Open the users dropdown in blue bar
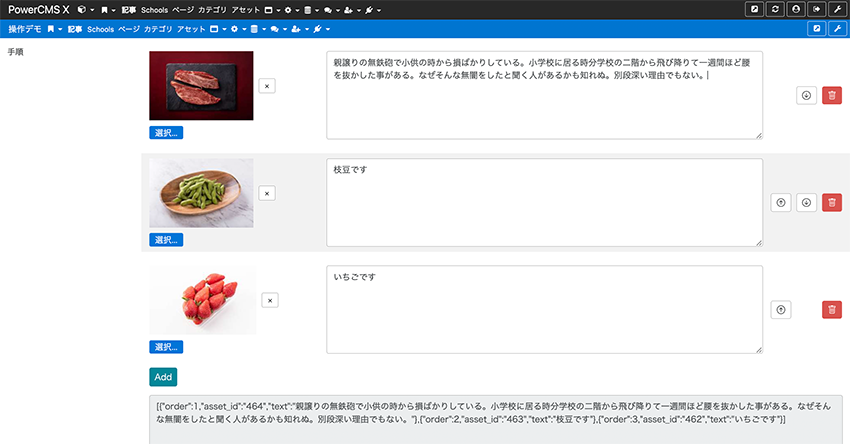This screenshot has height=444, width=850. pos(299,29)
